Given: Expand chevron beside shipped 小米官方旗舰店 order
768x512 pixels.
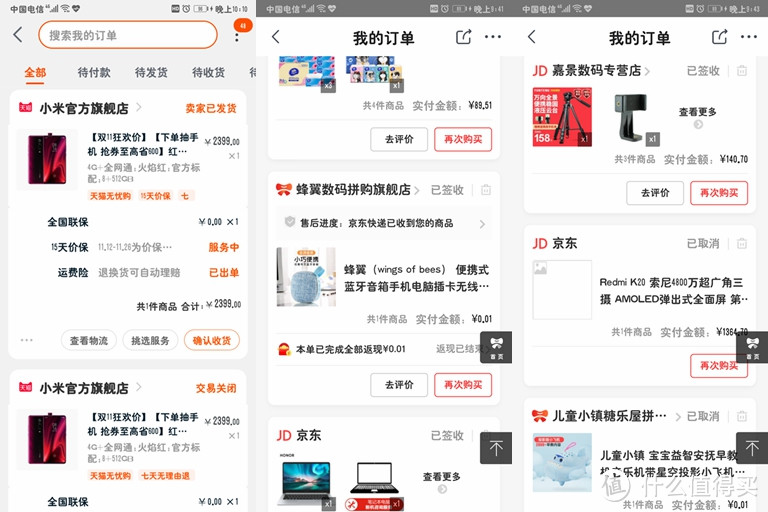Looking at the screenshot, I should click(x=139, y=107).
